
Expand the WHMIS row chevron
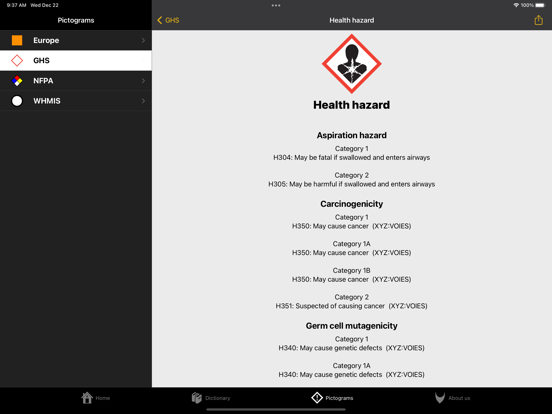point(143,101)
